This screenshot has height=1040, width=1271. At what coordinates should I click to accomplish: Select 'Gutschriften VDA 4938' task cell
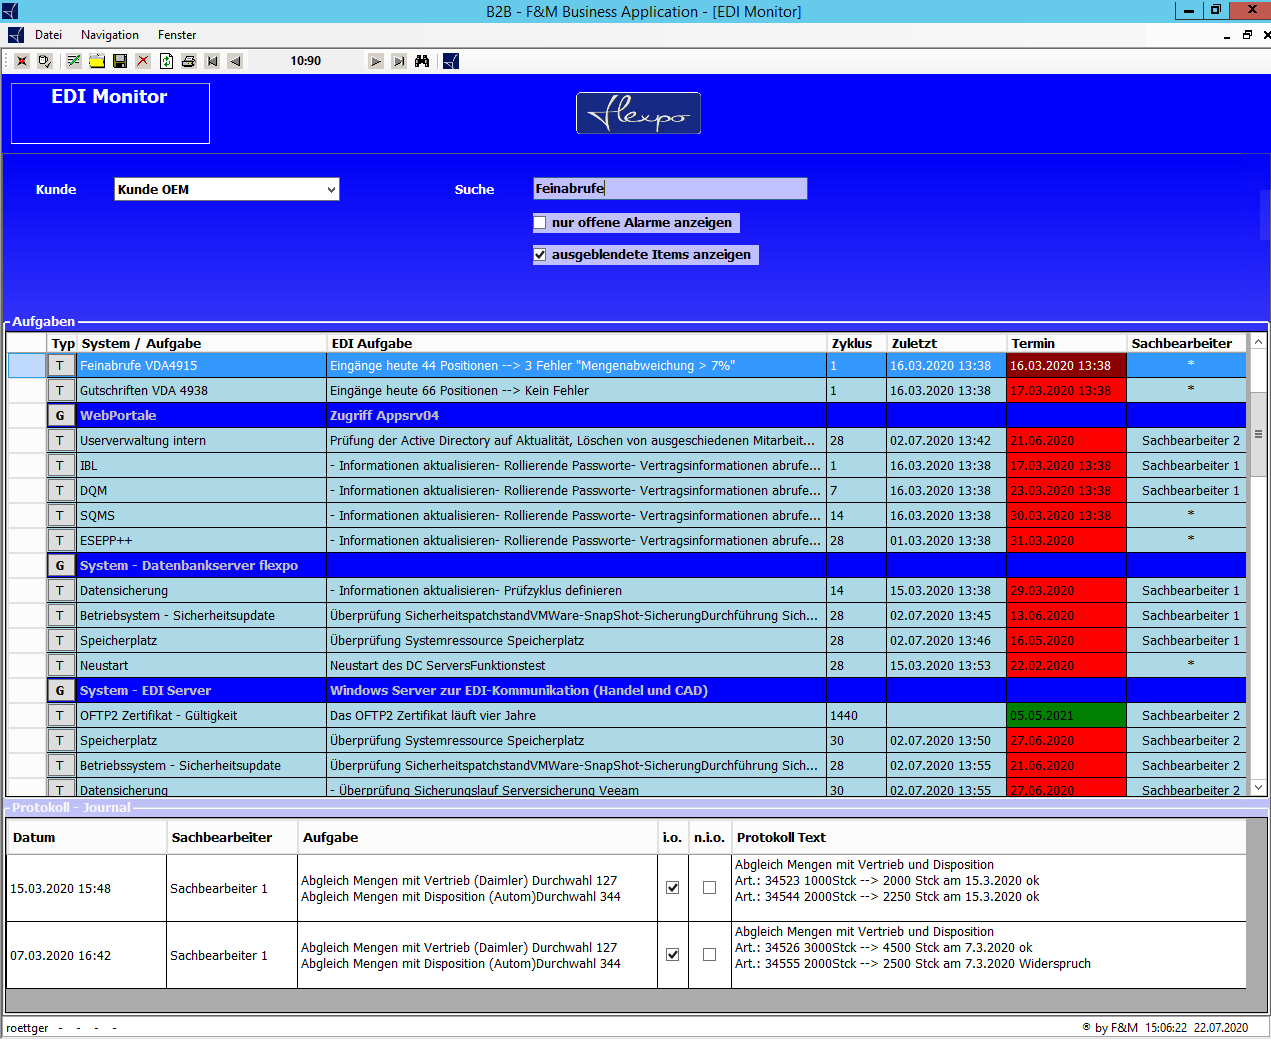point(202,391)
